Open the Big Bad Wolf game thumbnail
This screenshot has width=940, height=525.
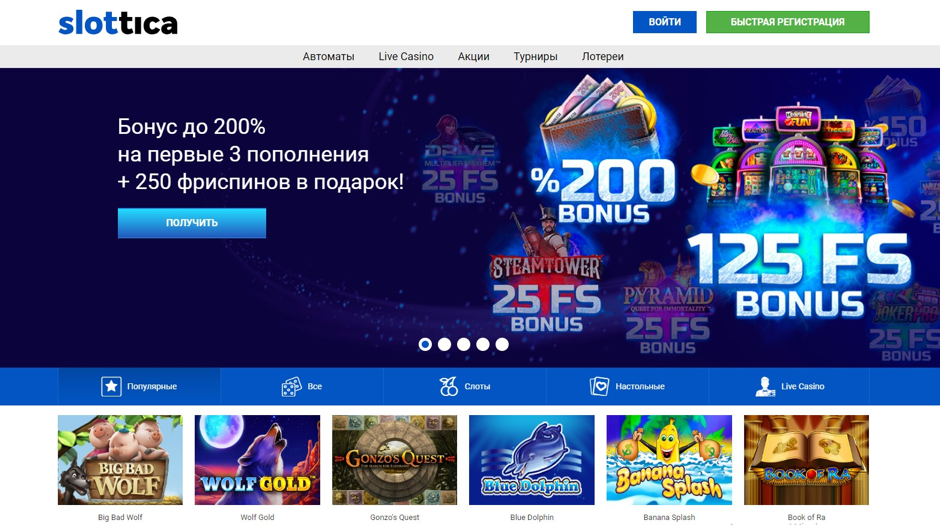tap(120, 460)
